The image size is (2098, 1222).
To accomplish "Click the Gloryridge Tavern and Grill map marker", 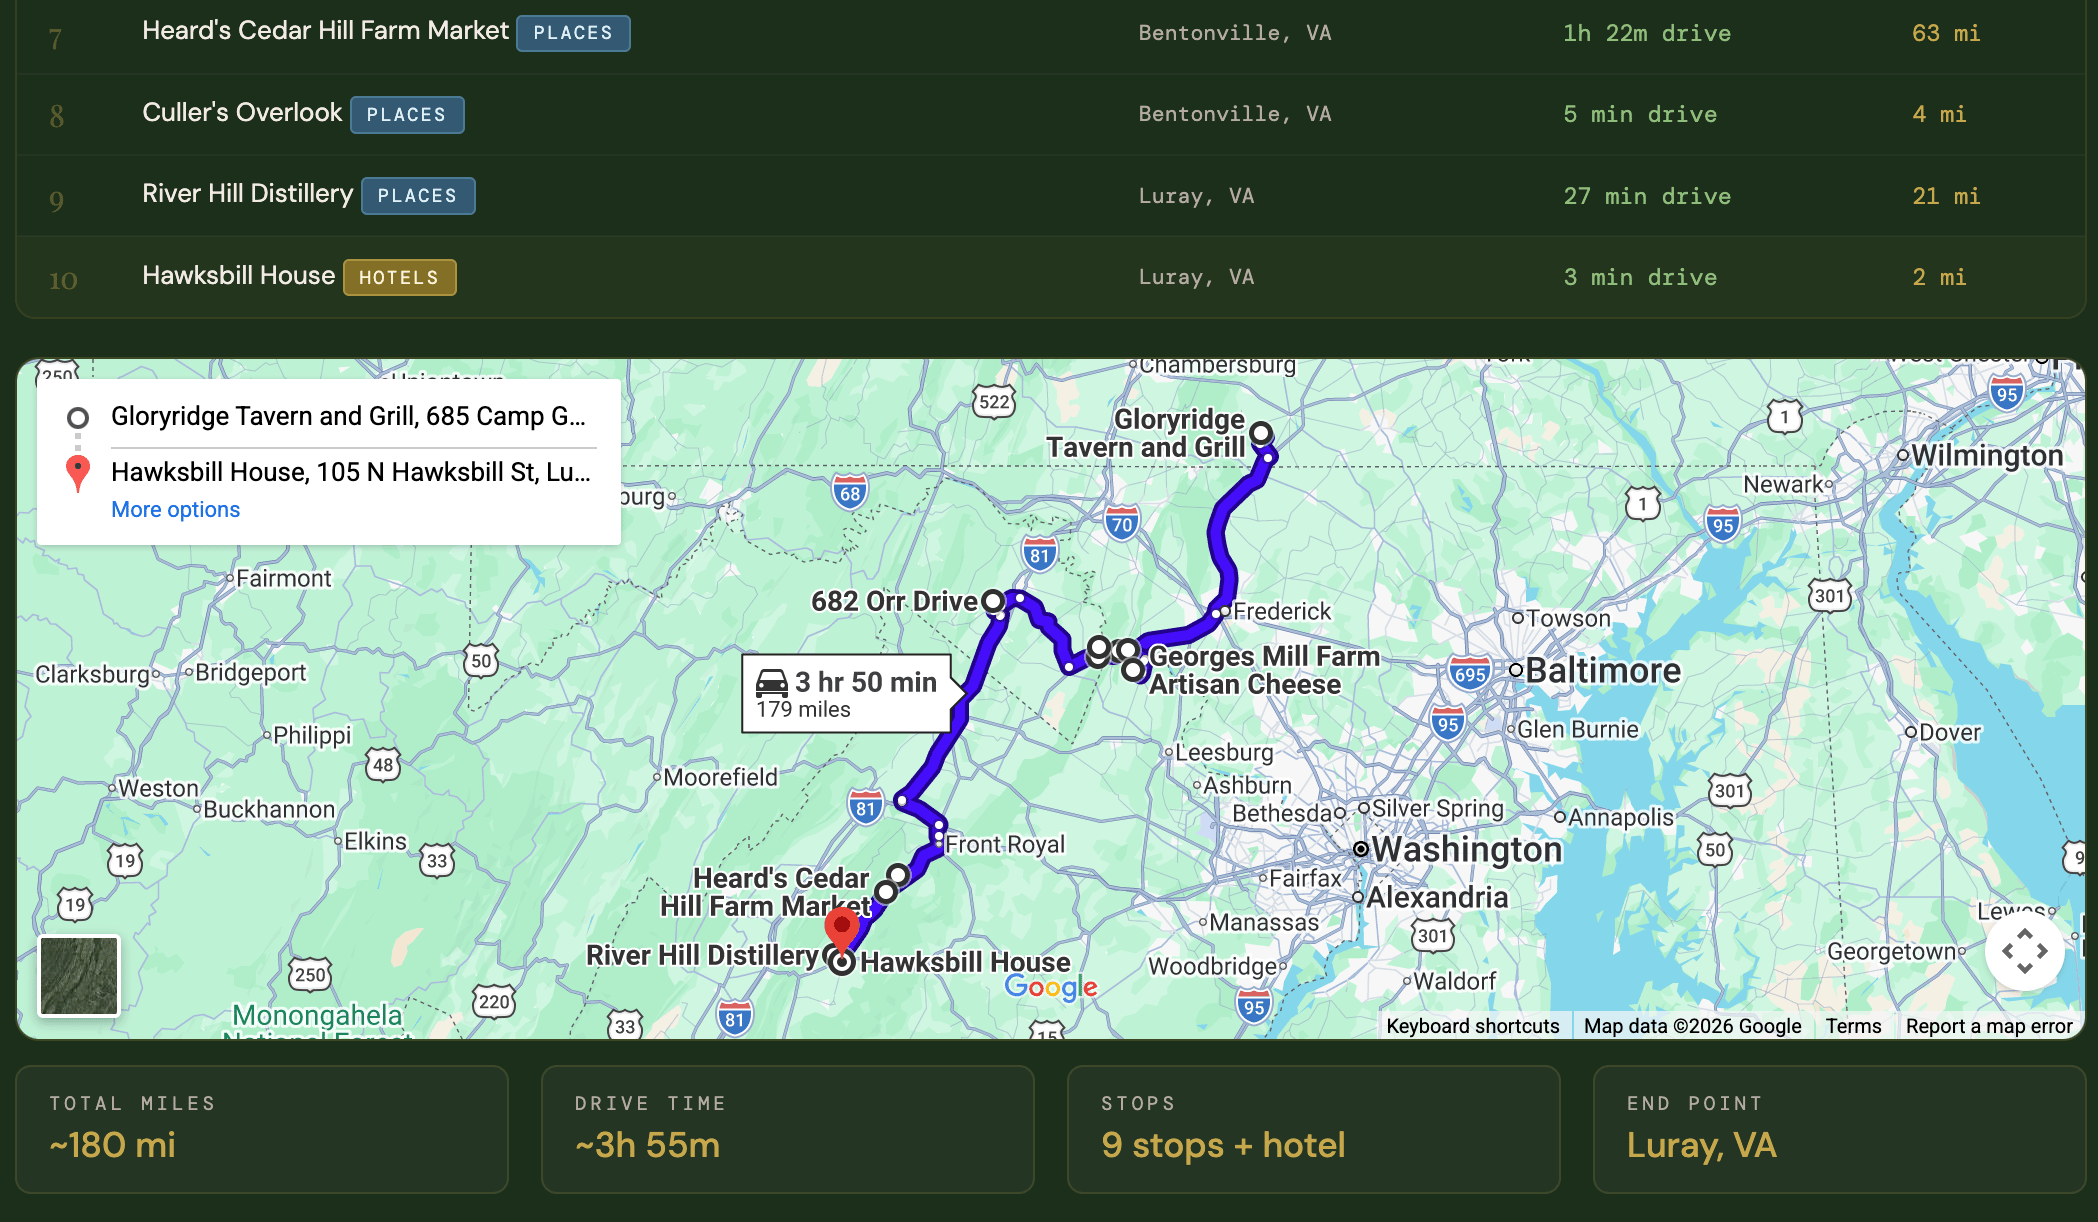I will [1261, 433].
